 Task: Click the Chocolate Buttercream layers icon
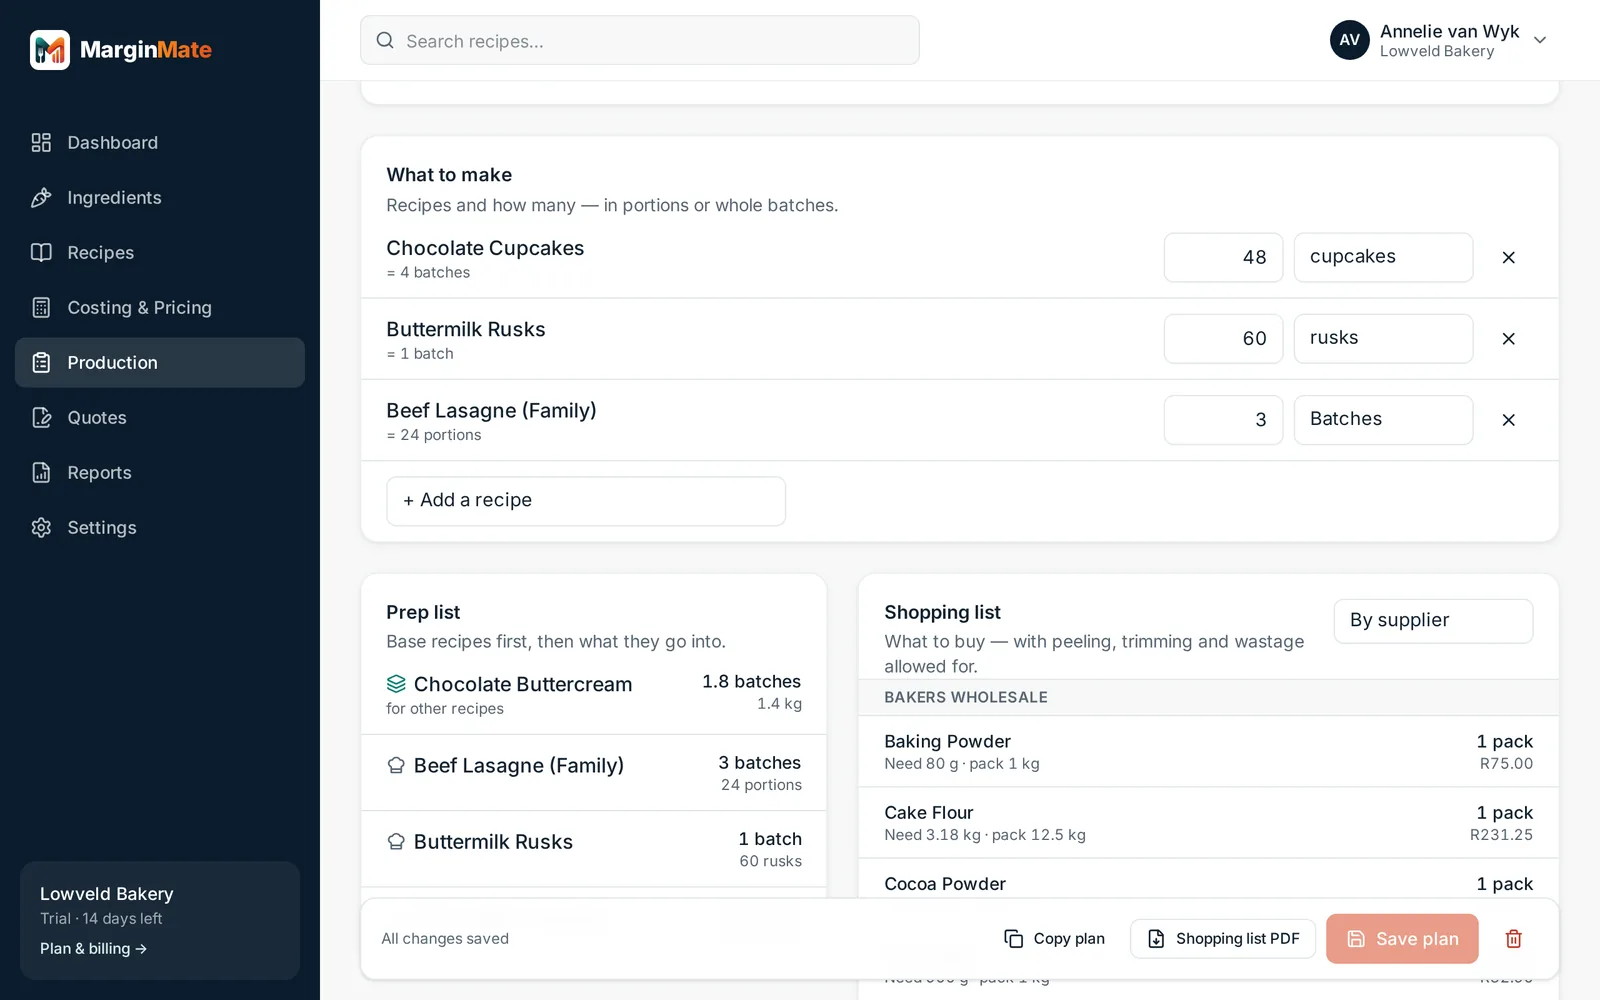[x=396, y=684]
